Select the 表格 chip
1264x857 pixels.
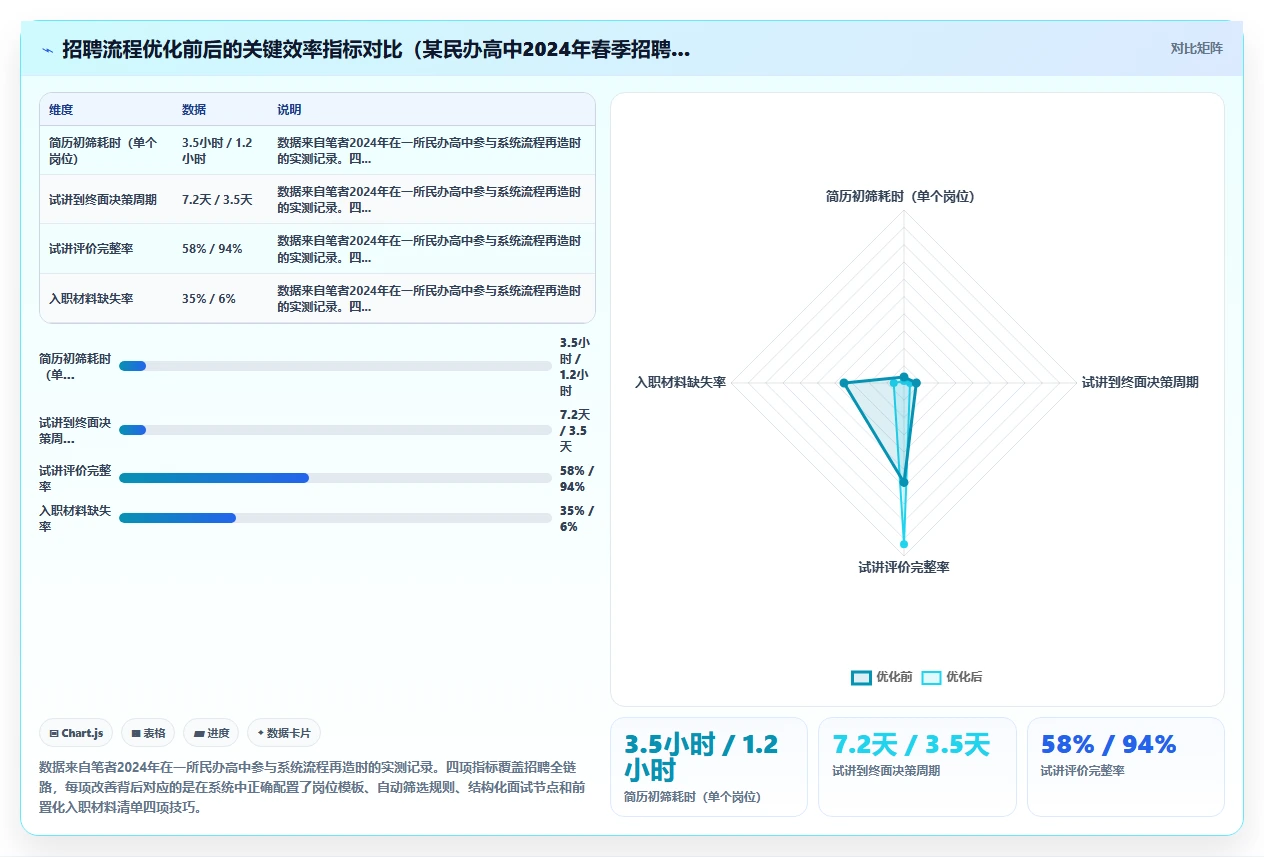pyautogui.click(x=148, y=733)
